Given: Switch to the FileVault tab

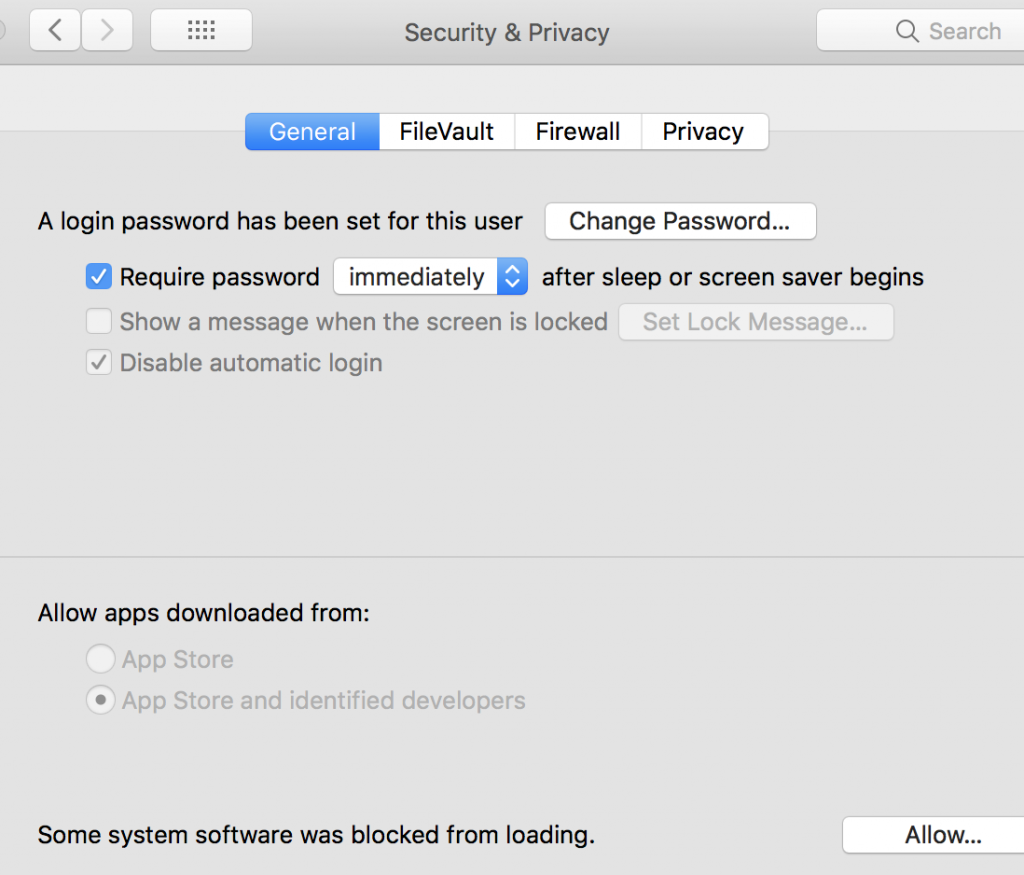Looking at the screenshot, I should coord(446,131).
